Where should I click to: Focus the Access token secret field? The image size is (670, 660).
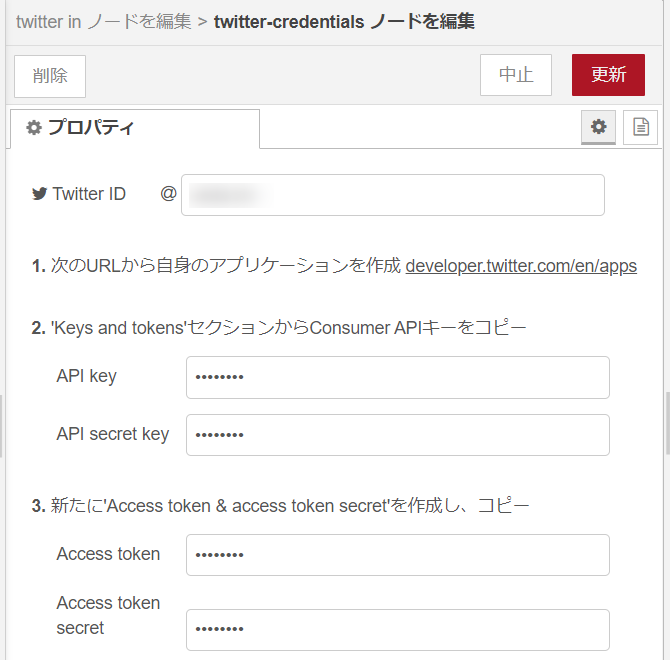[x=397, y=630]
